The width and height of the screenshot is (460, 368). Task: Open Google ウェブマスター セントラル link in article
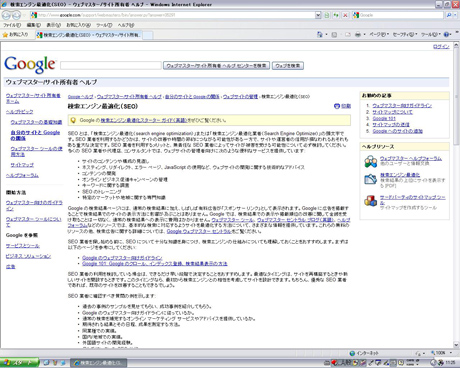(x=199, y=231)
